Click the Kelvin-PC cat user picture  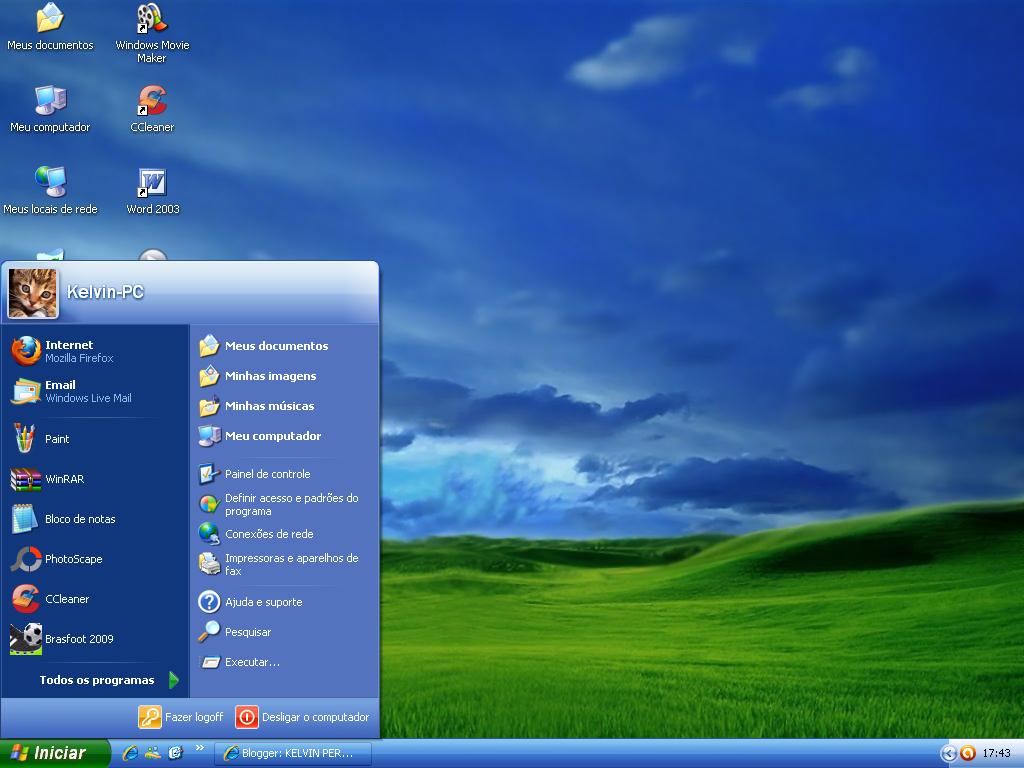33,293
